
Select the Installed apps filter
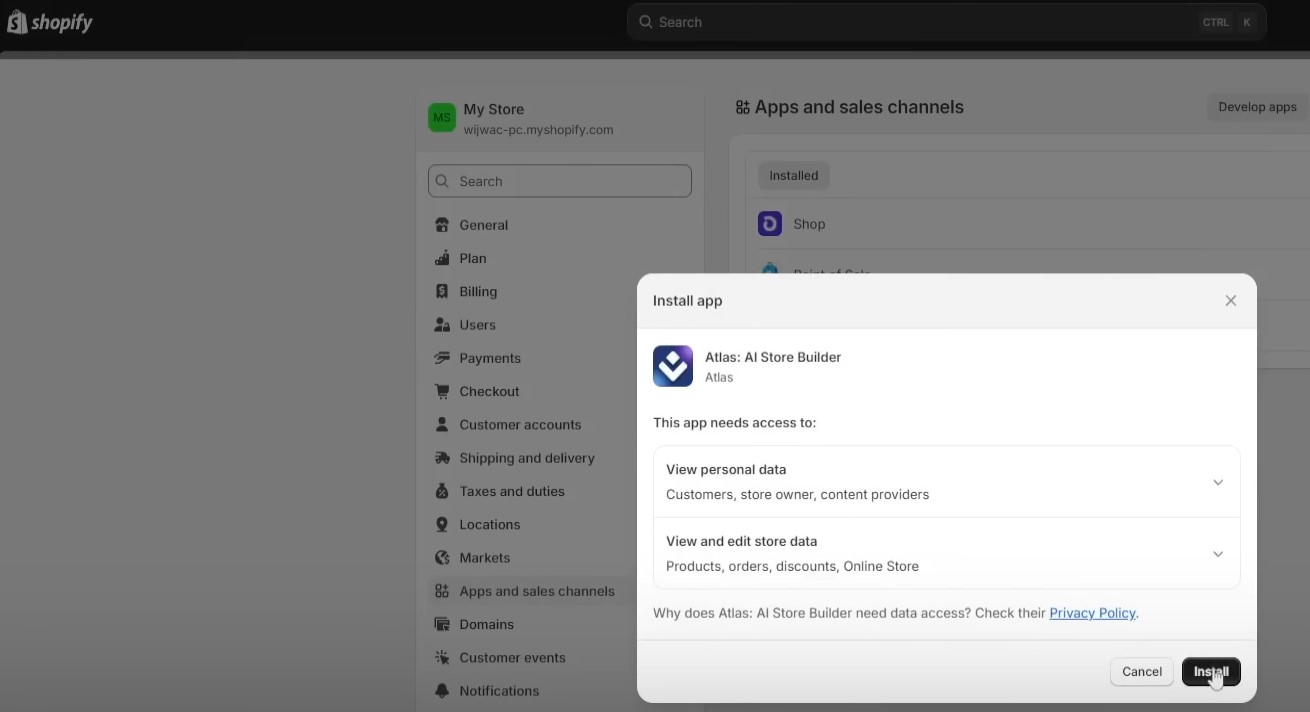pos(793,175)
